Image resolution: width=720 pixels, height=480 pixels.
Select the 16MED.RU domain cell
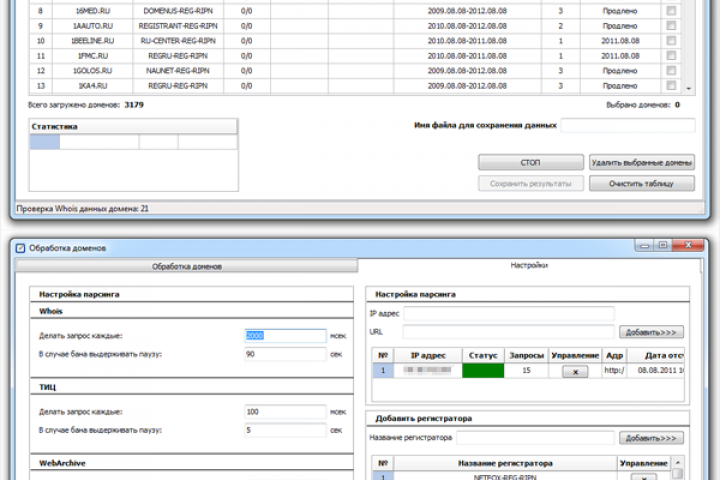(93, 11)
